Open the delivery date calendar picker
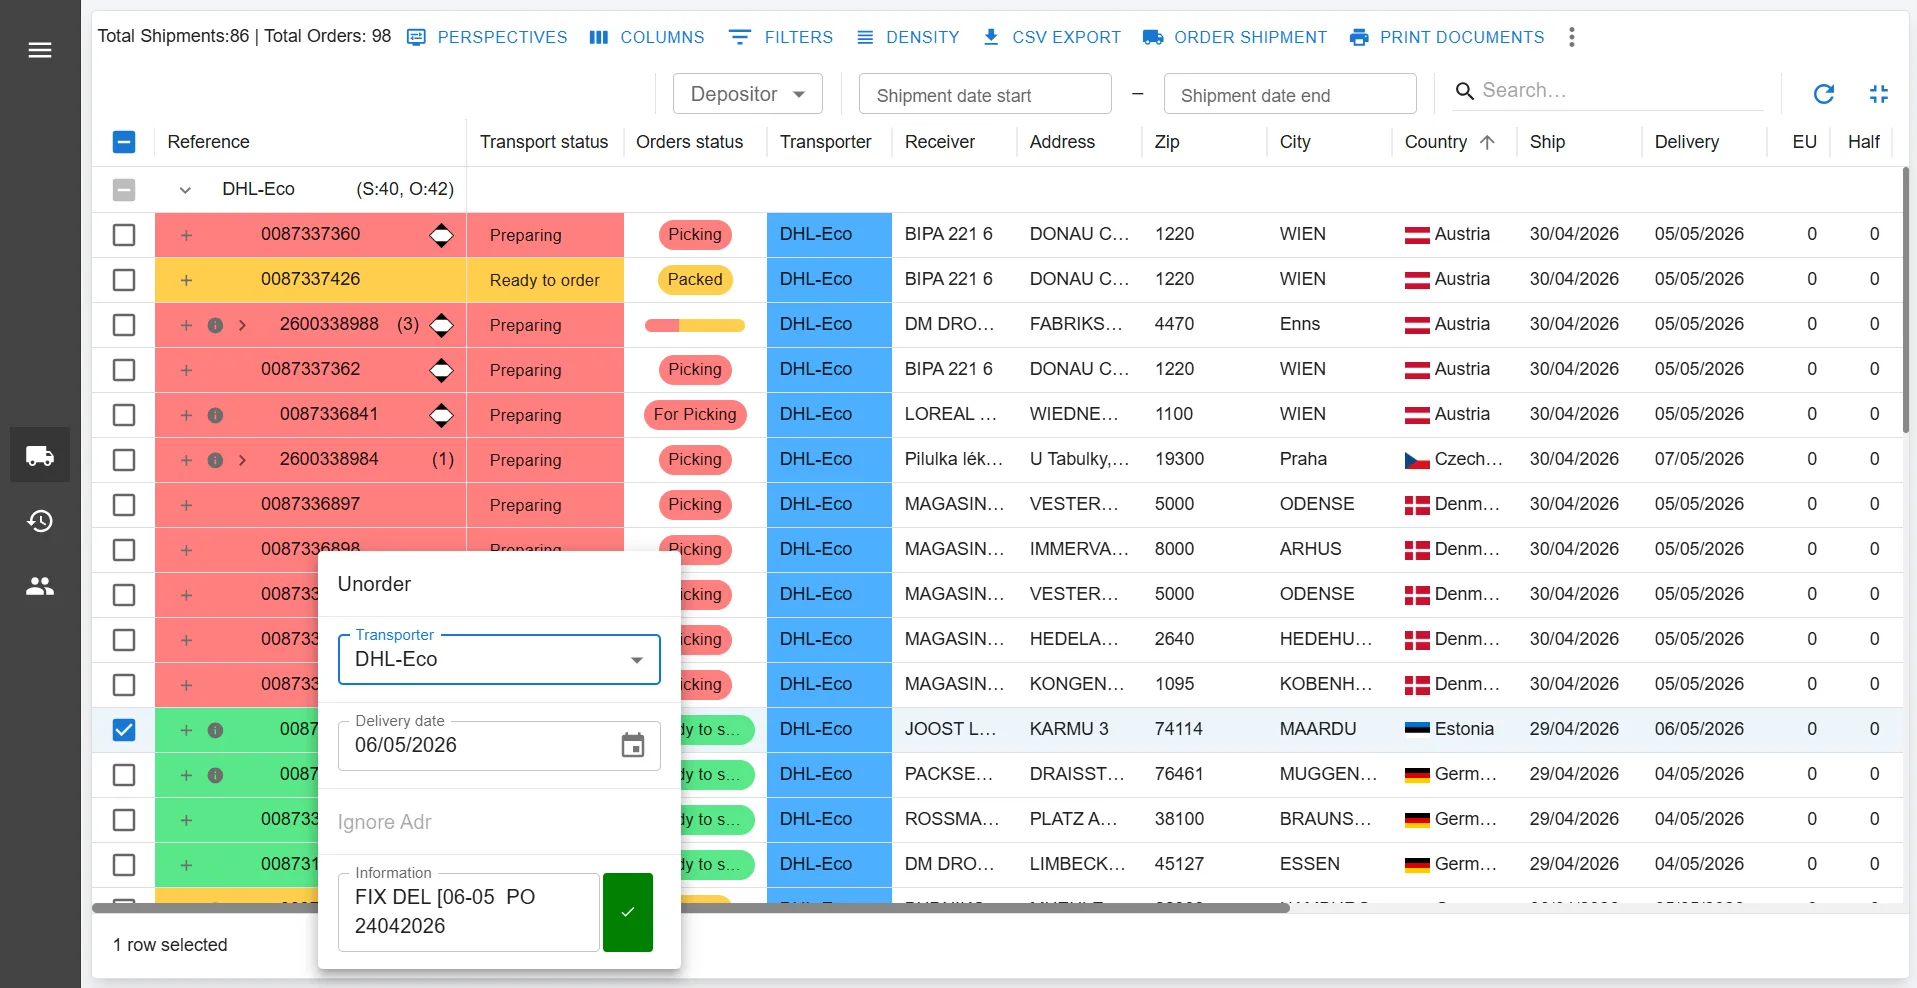Viewport: 1917px width, 988px height. click(x=633, y=745)
